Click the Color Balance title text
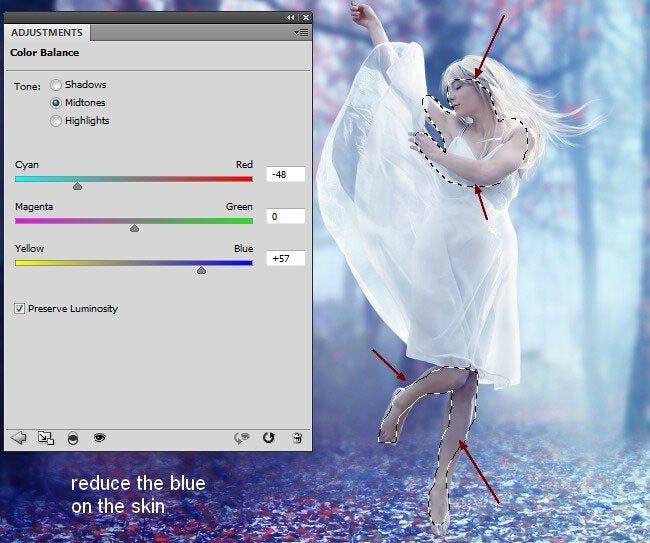Screen dimensions: 650x543 44,53
